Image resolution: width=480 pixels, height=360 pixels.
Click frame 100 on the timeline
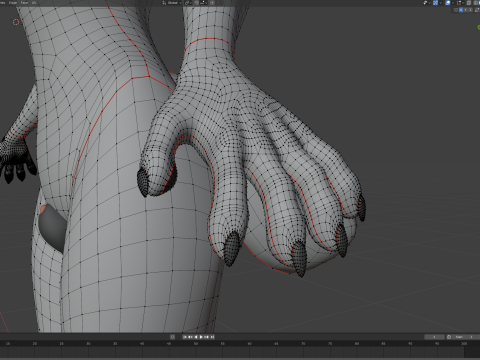[464, 343]
